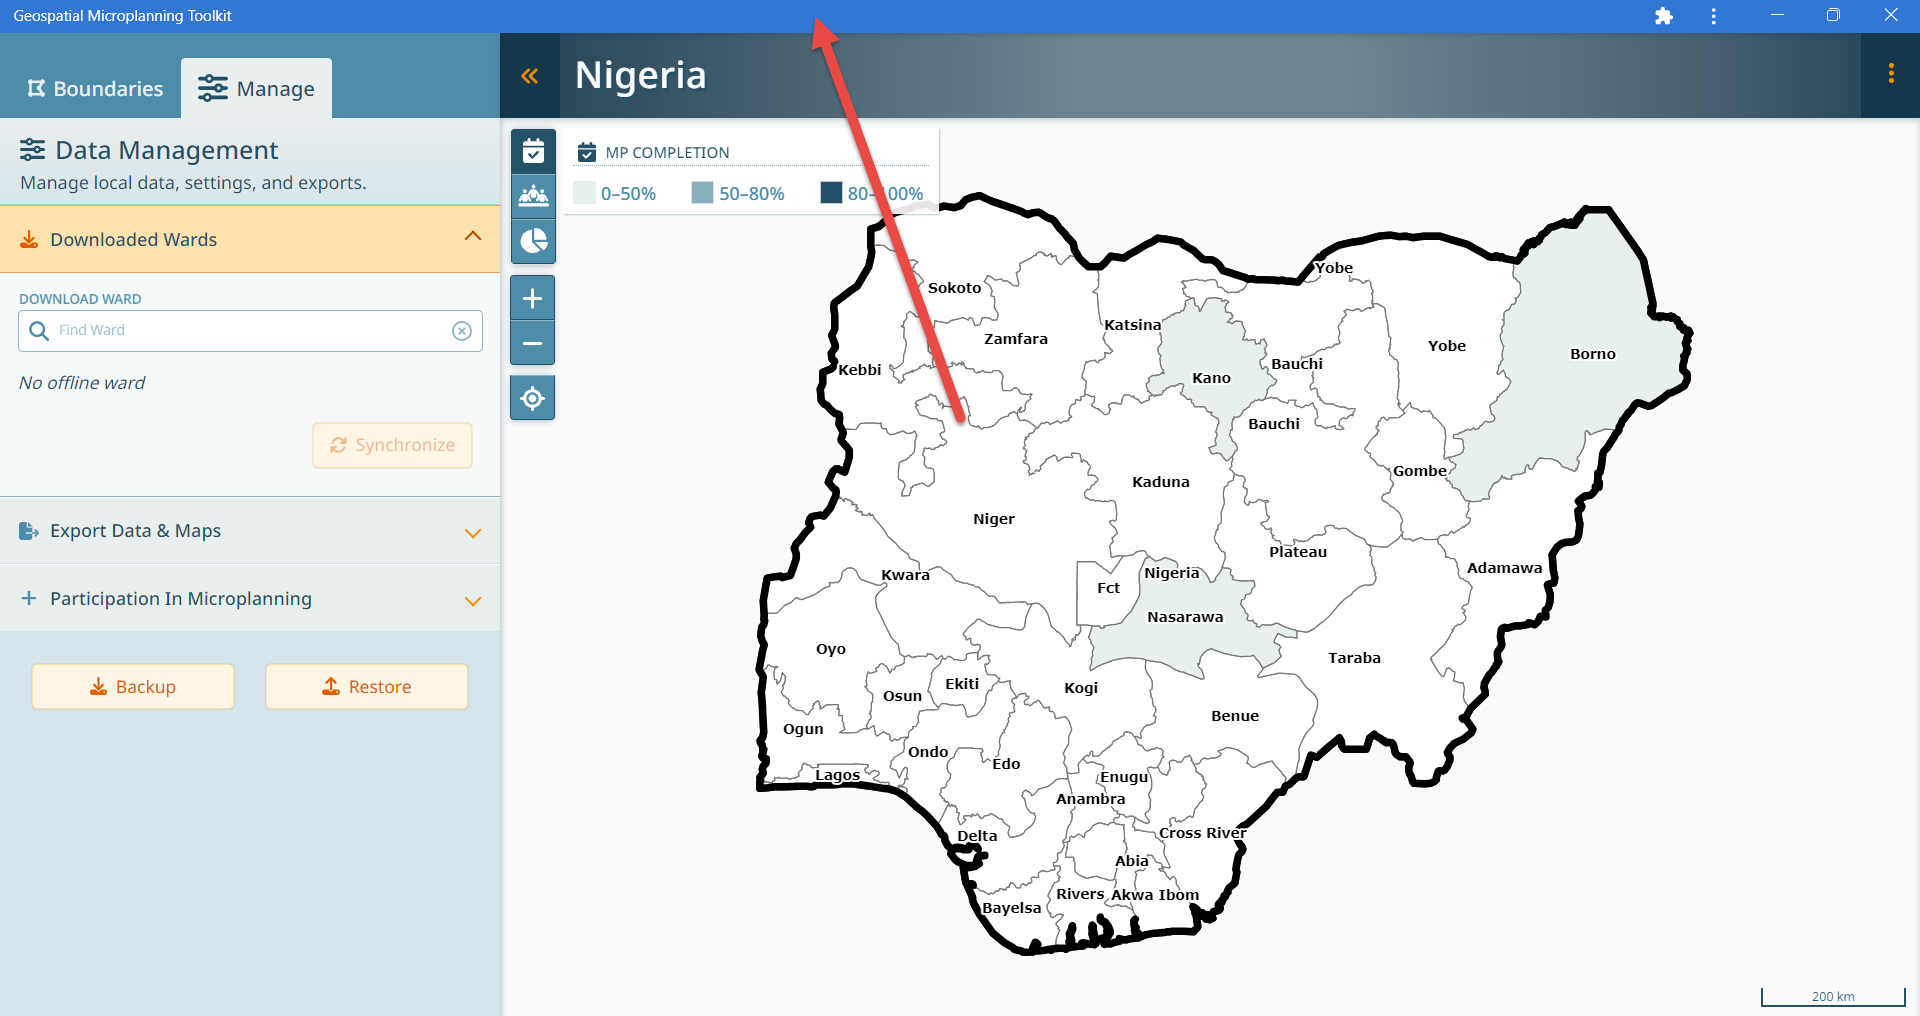Select the pie chart layer icon

533,241
